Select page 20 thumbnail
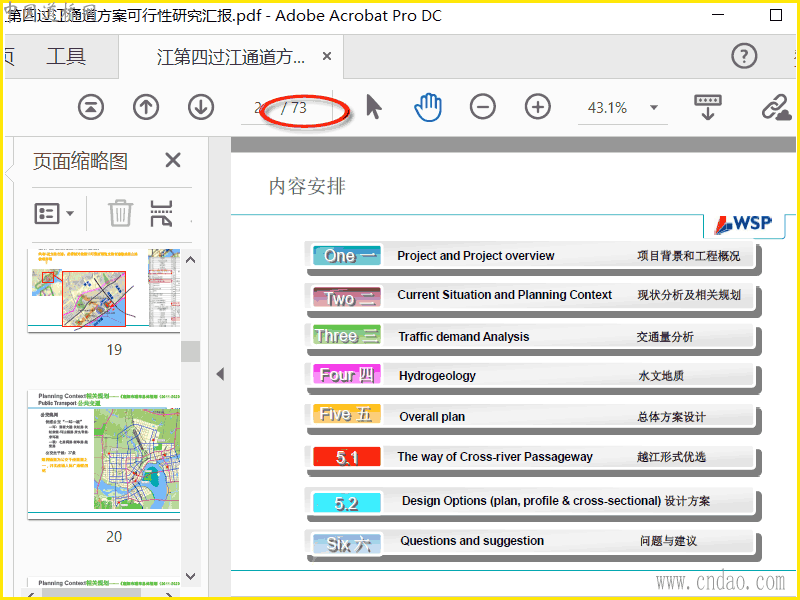 pyautogui.click(x=104, y=455)
